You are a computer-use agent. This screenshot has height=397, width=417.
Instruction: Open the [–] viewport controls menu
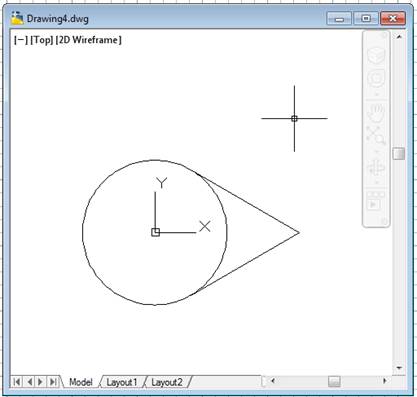point(21,40)
